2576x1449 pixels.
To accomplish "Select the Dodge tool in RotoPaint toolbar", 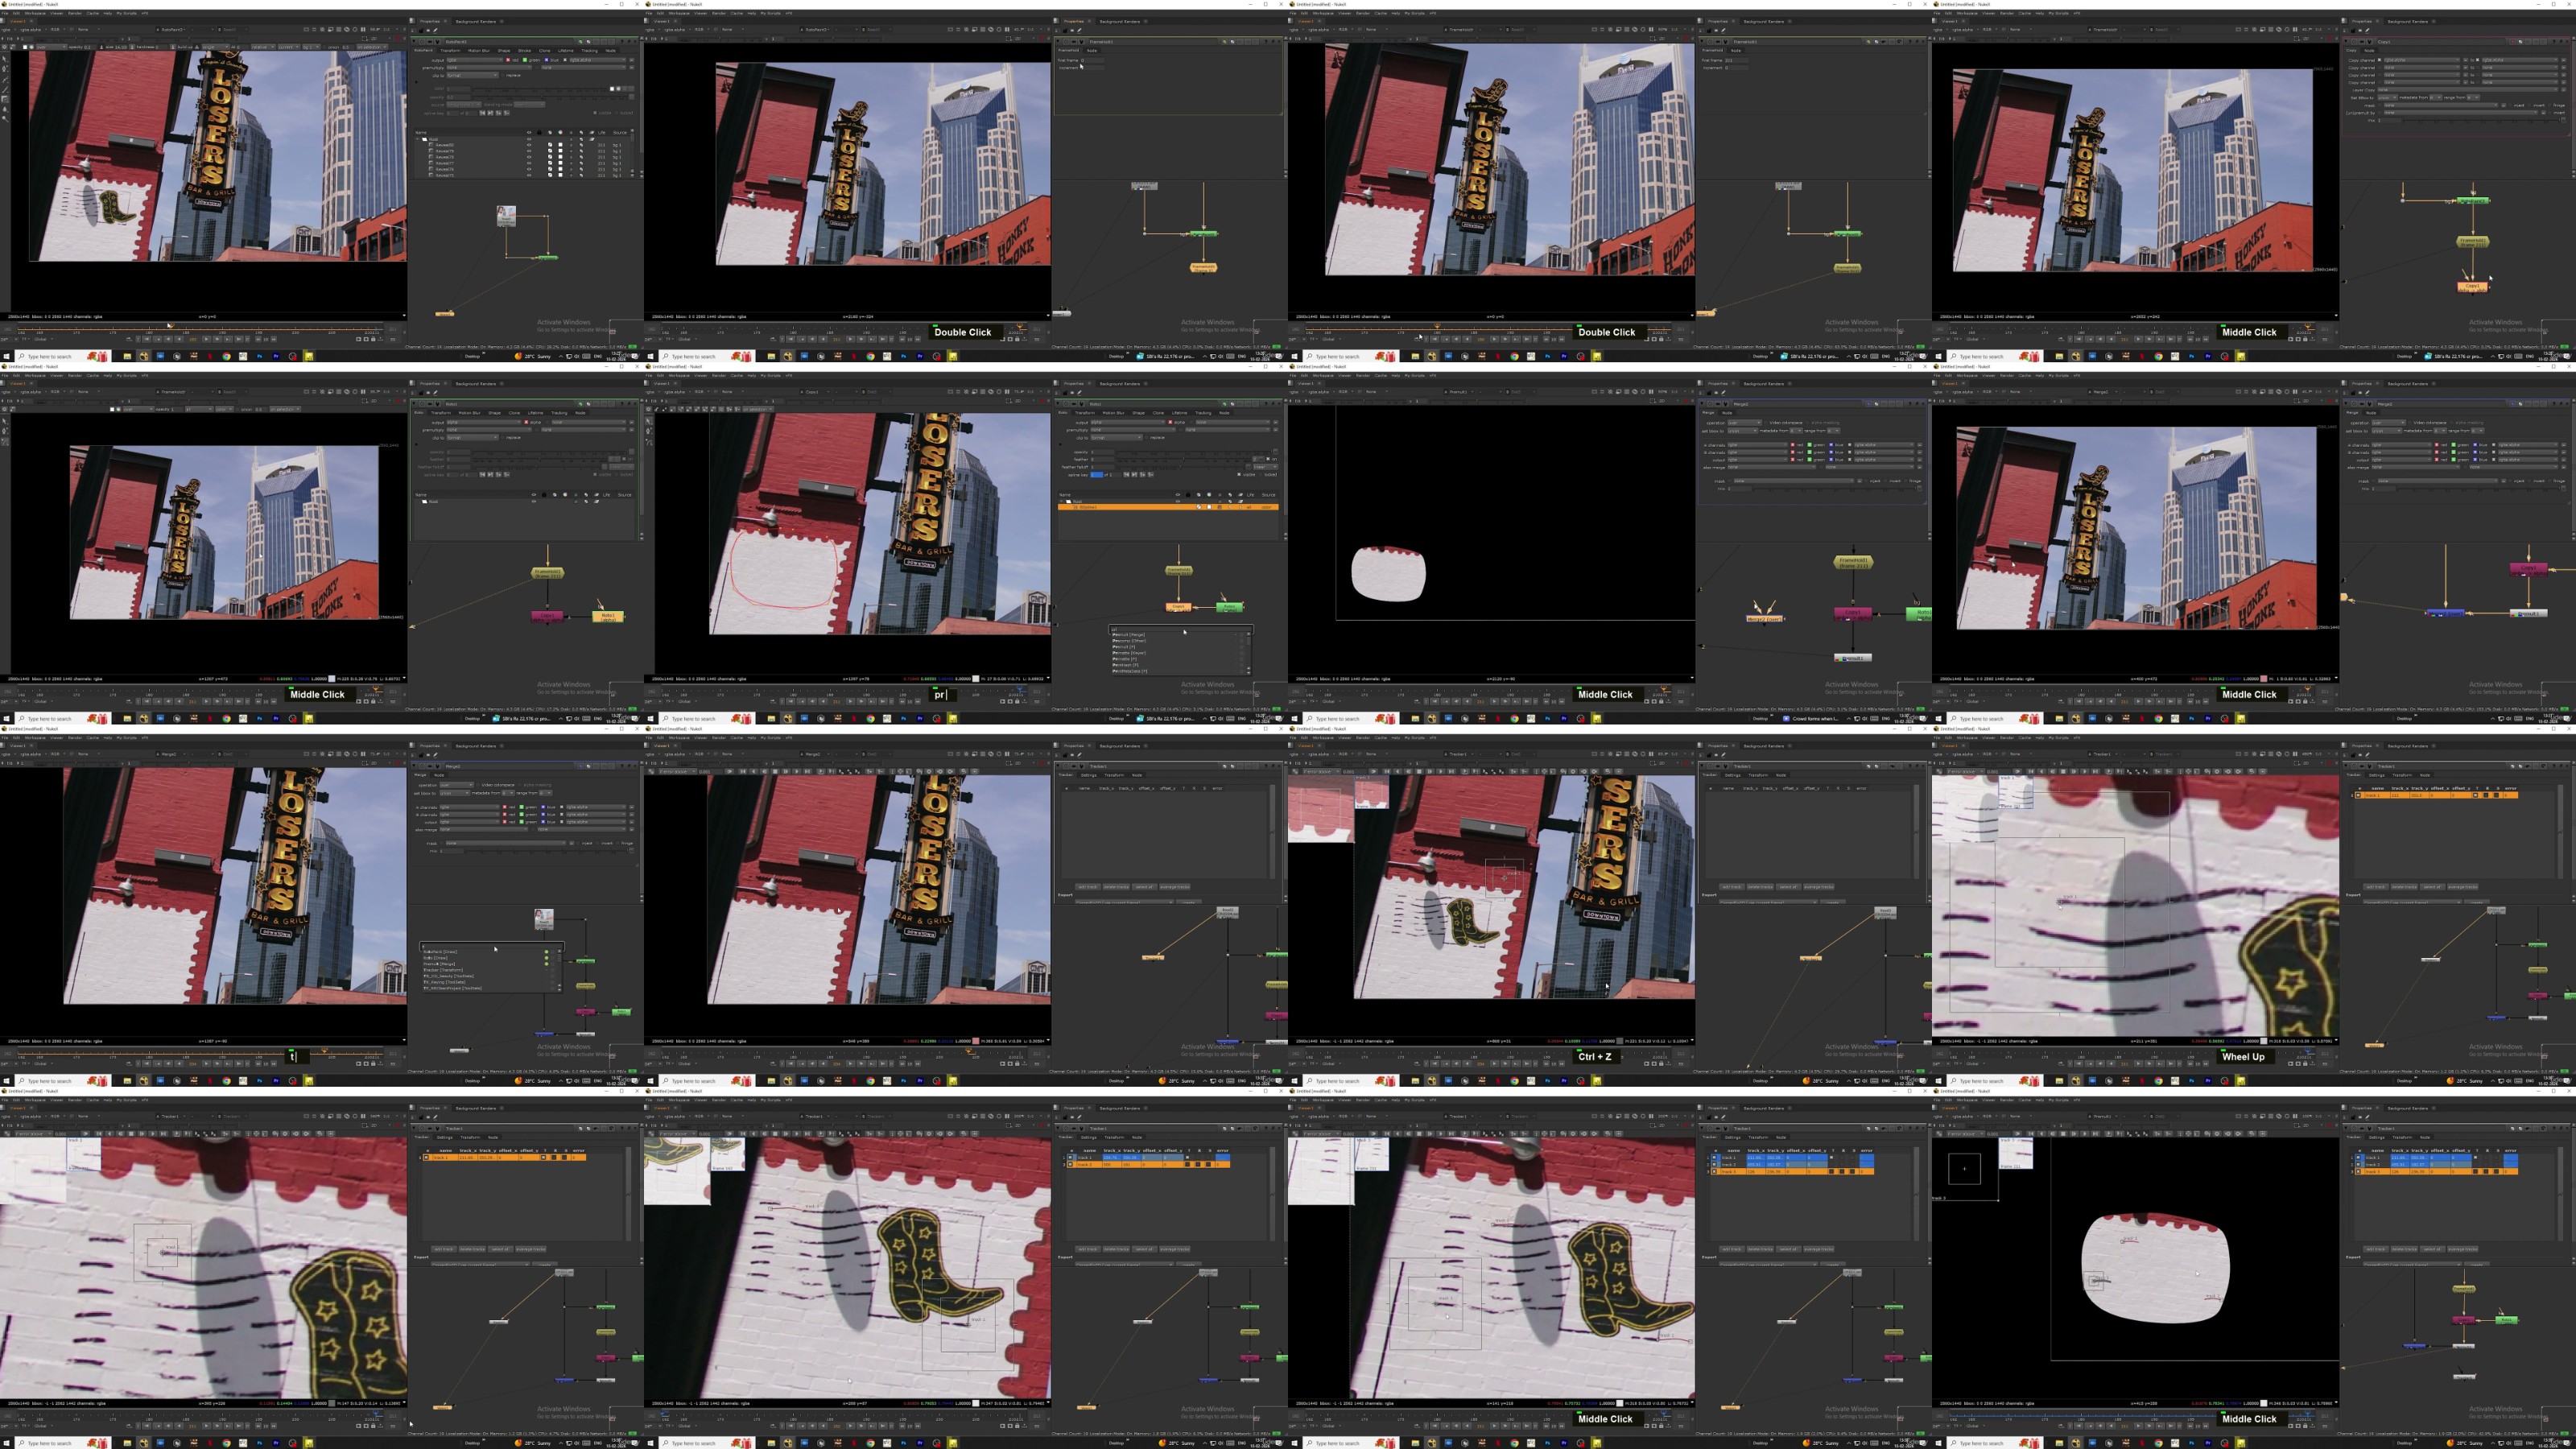I will [x=5, y=119].
